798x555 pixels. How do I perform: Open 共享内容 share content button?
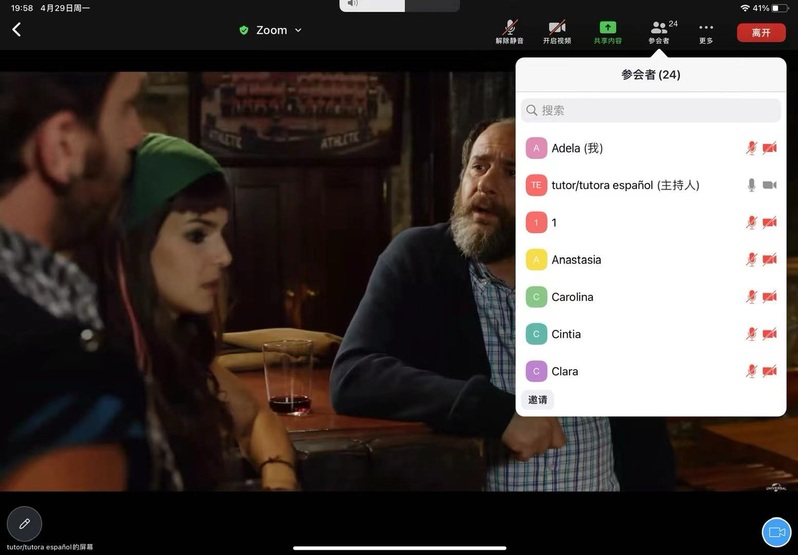click(x=608, y=32)
